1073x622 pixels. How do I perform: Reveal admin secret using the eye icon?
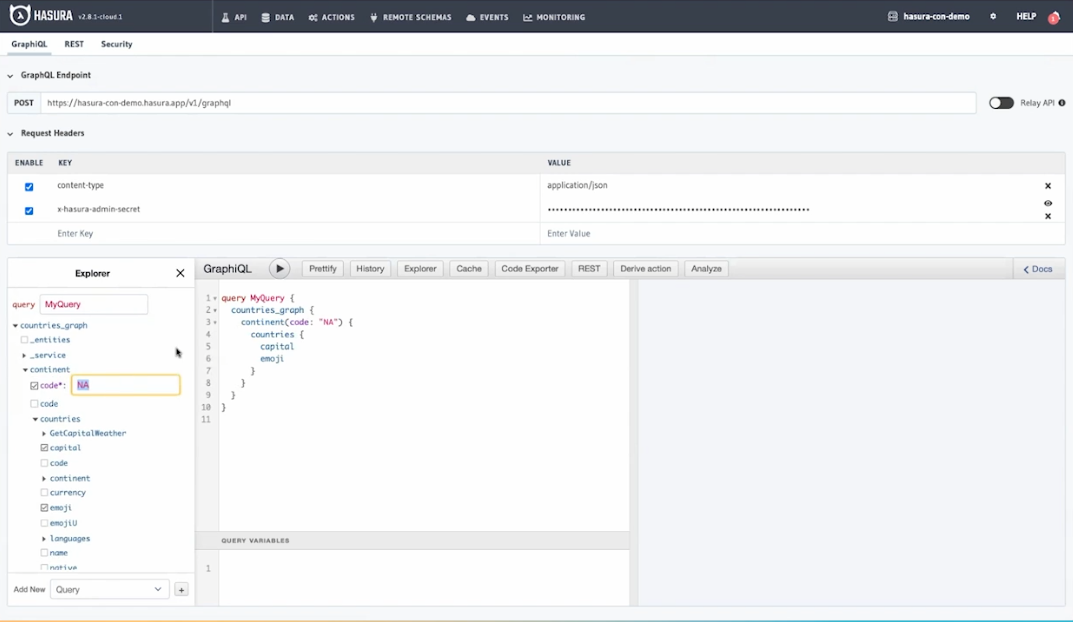pos(1048,203)
